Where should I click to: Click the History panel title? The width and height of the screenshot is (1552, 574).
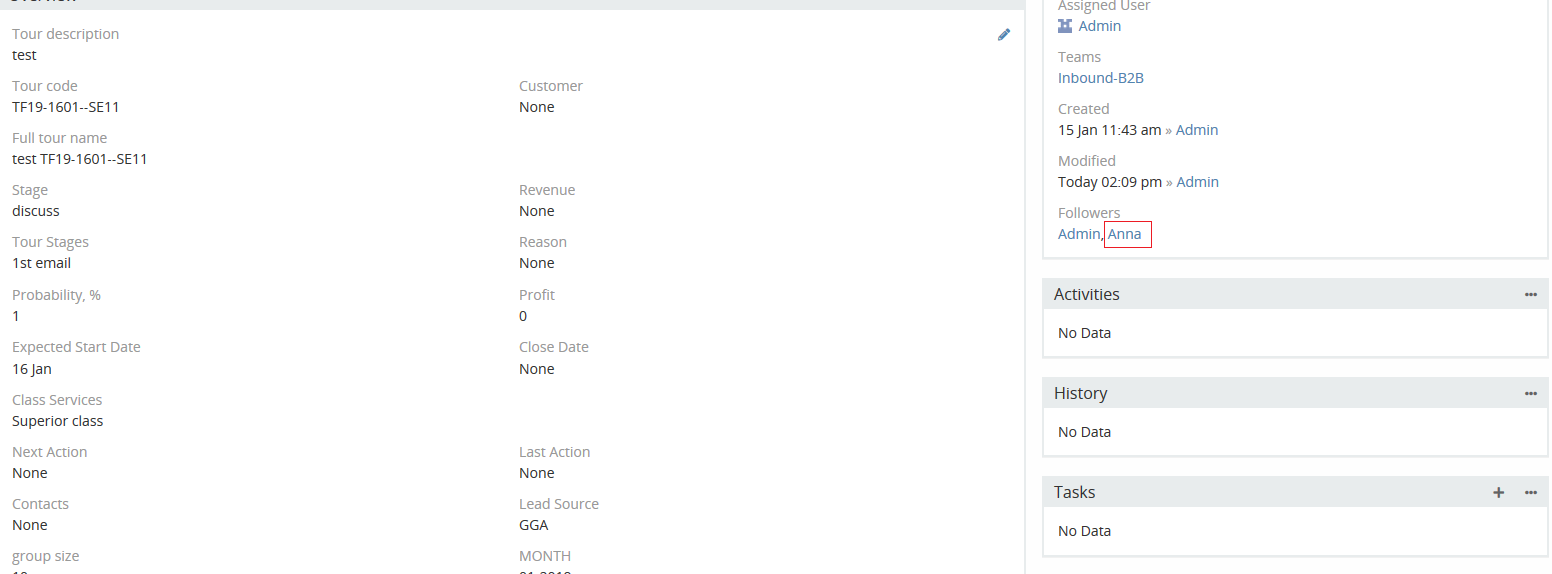tap(1080, 393)
